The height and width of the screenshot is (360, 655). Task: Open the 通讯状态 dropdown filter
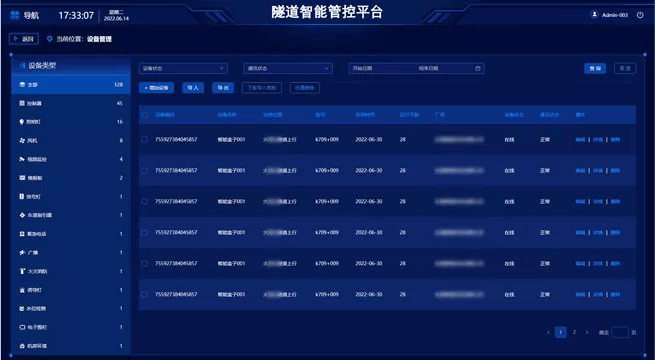point(288,68)
